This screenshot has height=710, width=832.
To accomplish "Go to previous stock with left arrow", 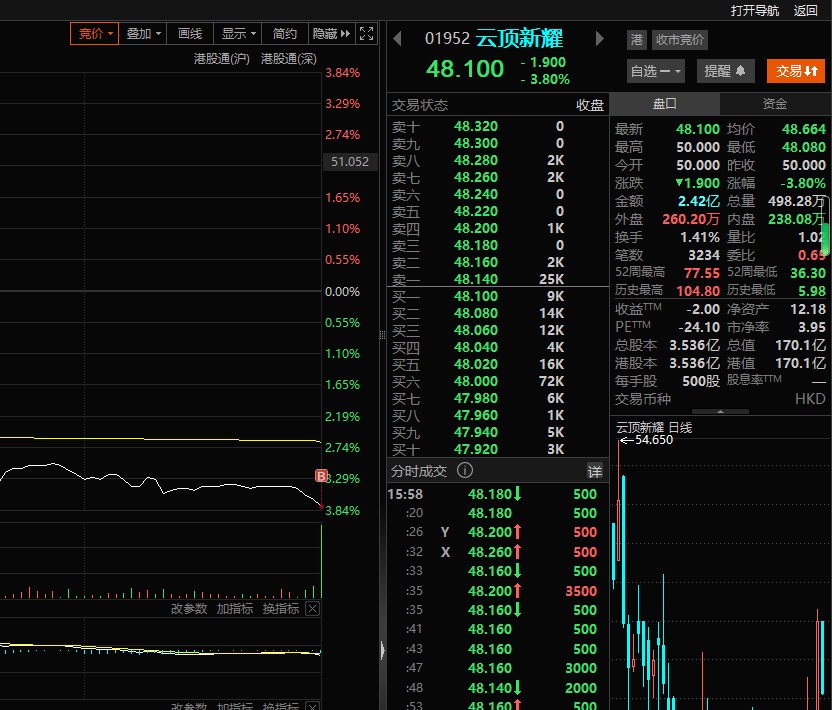I will (x=397, y=38).
